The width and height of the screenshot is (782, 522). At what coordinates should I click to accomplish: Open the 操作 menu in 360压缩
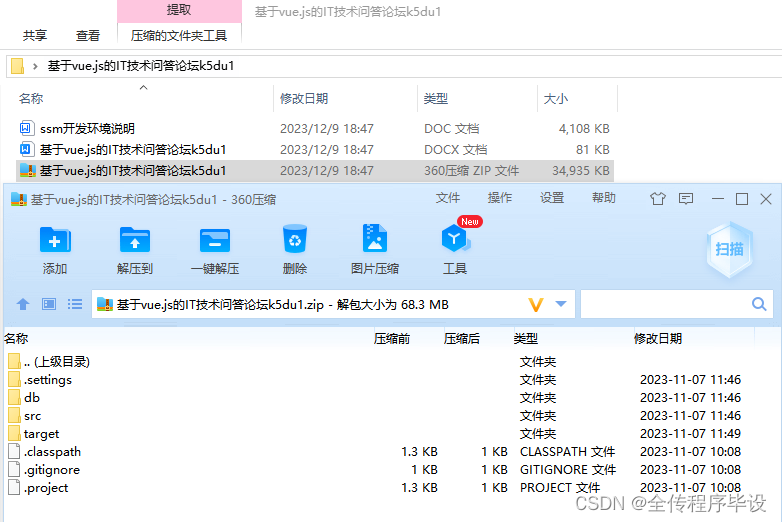500,198
